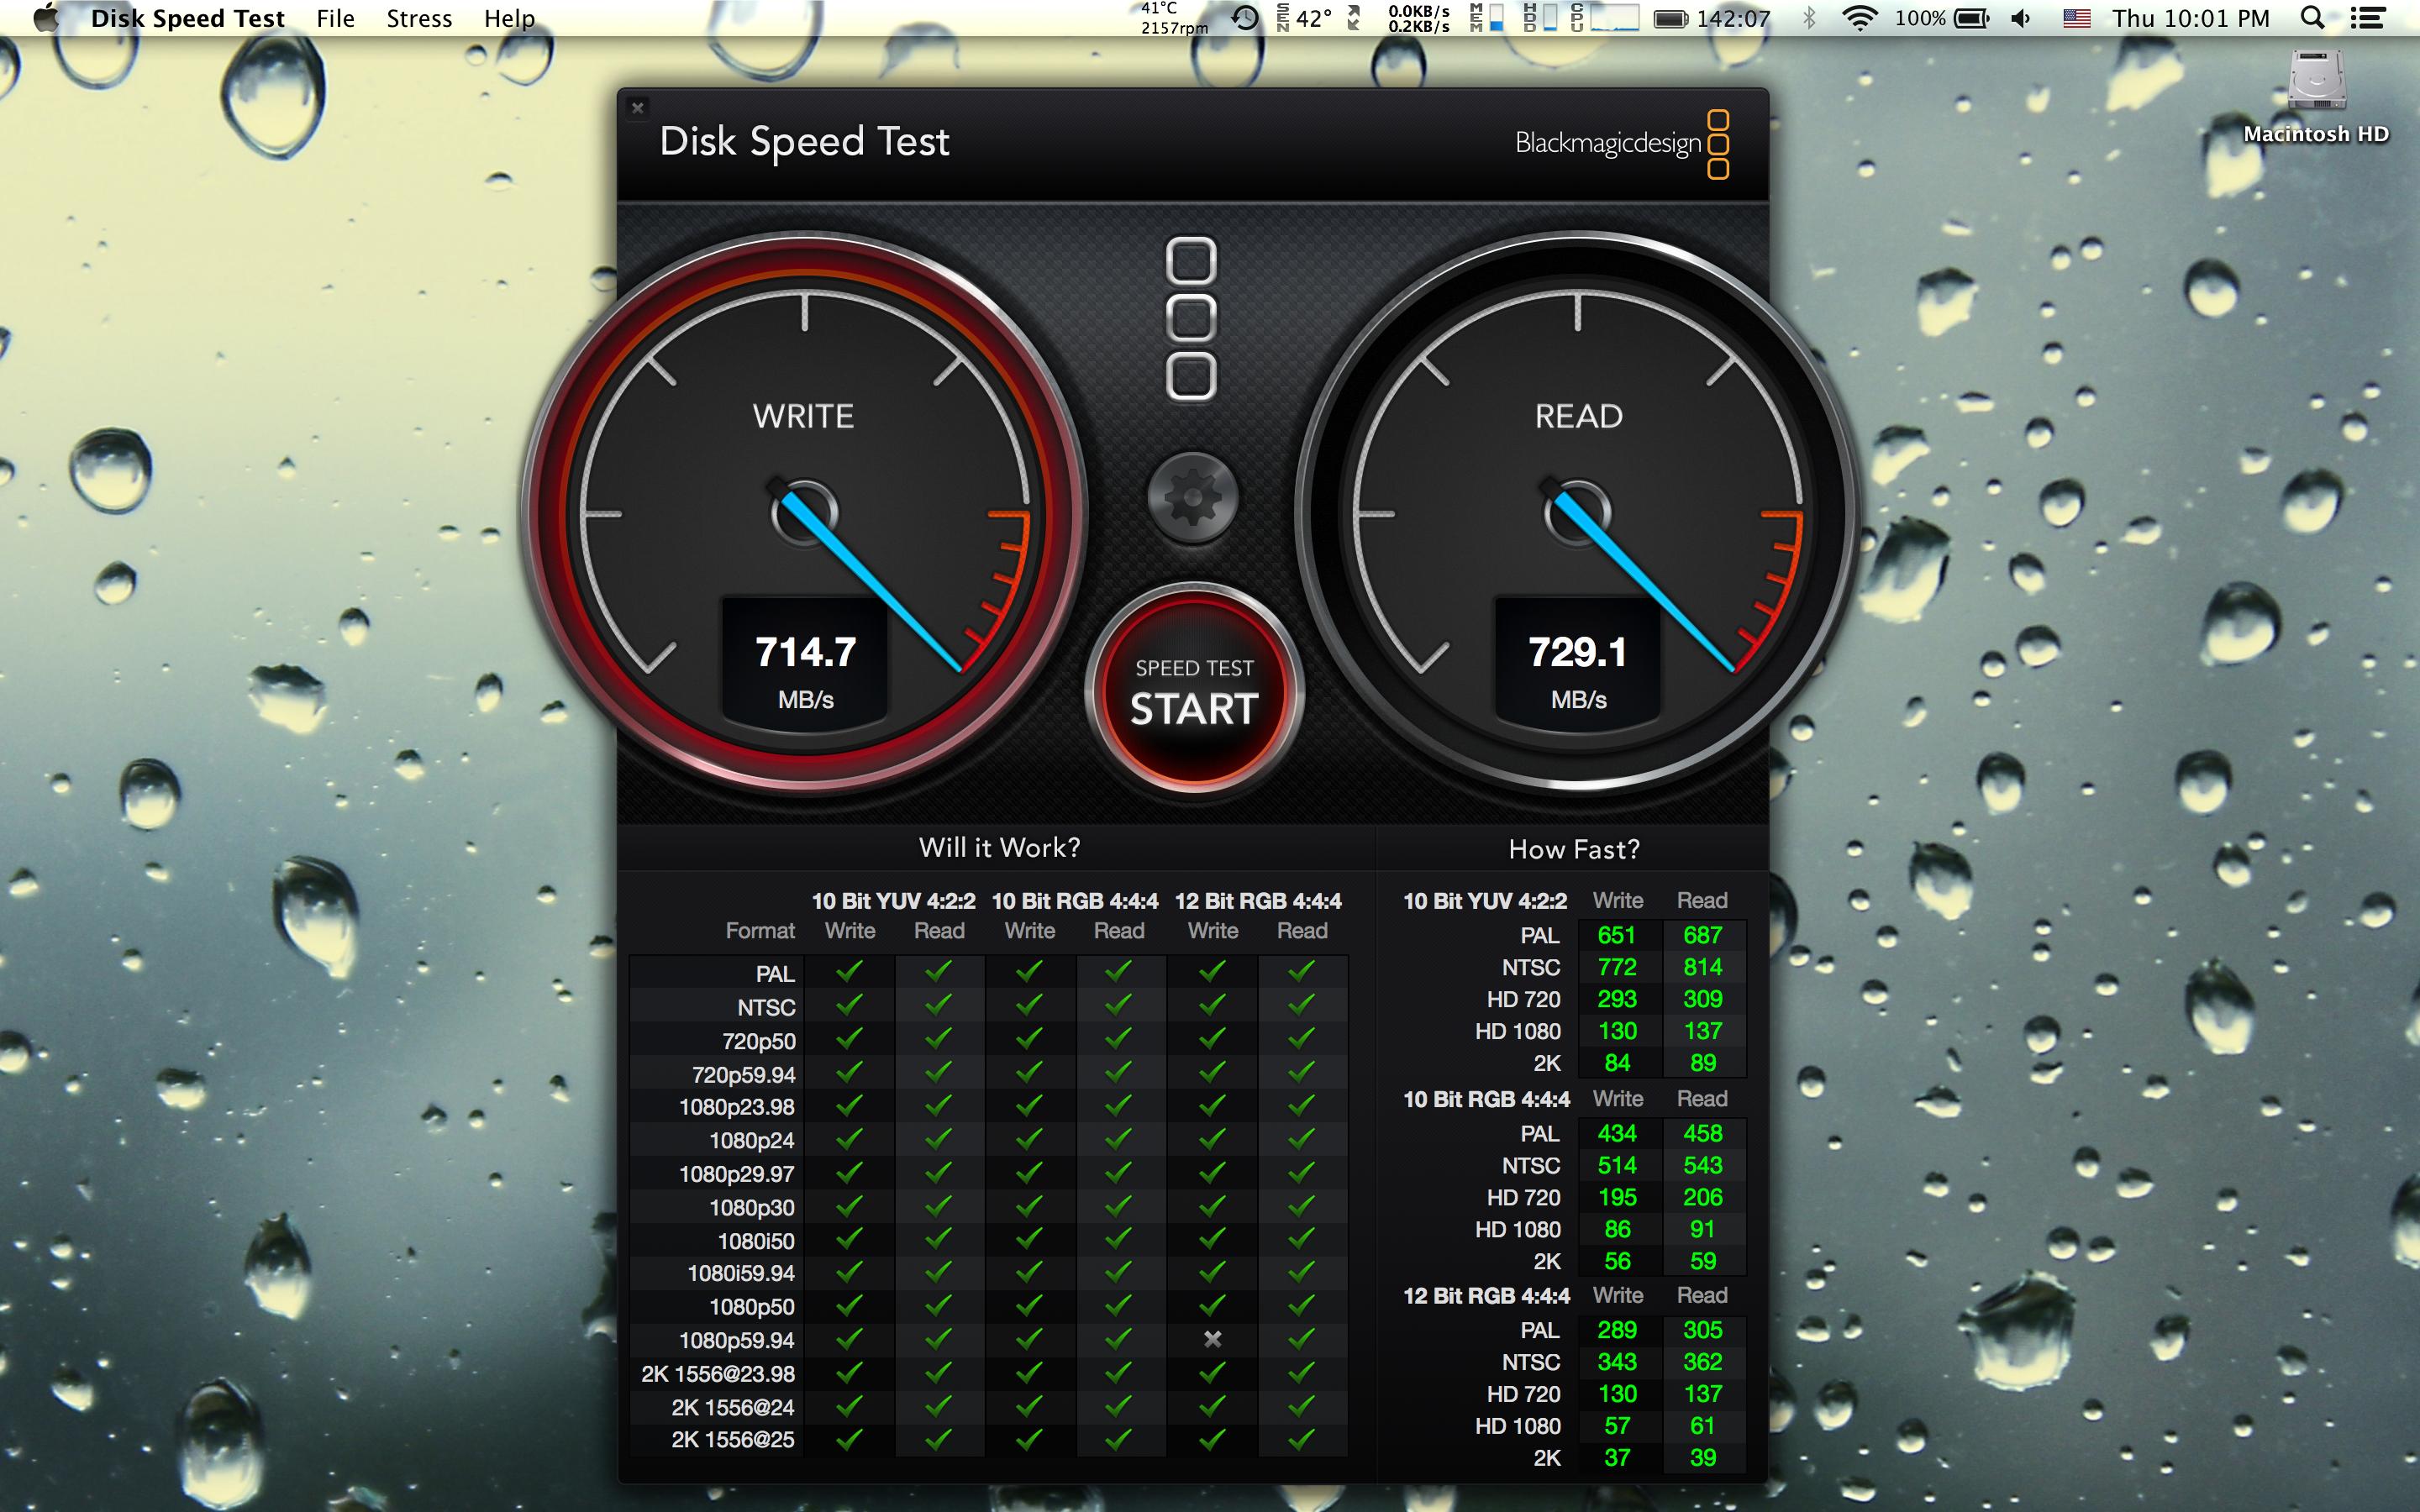
Task: Open the Stress menu
Action: [419, 18]
